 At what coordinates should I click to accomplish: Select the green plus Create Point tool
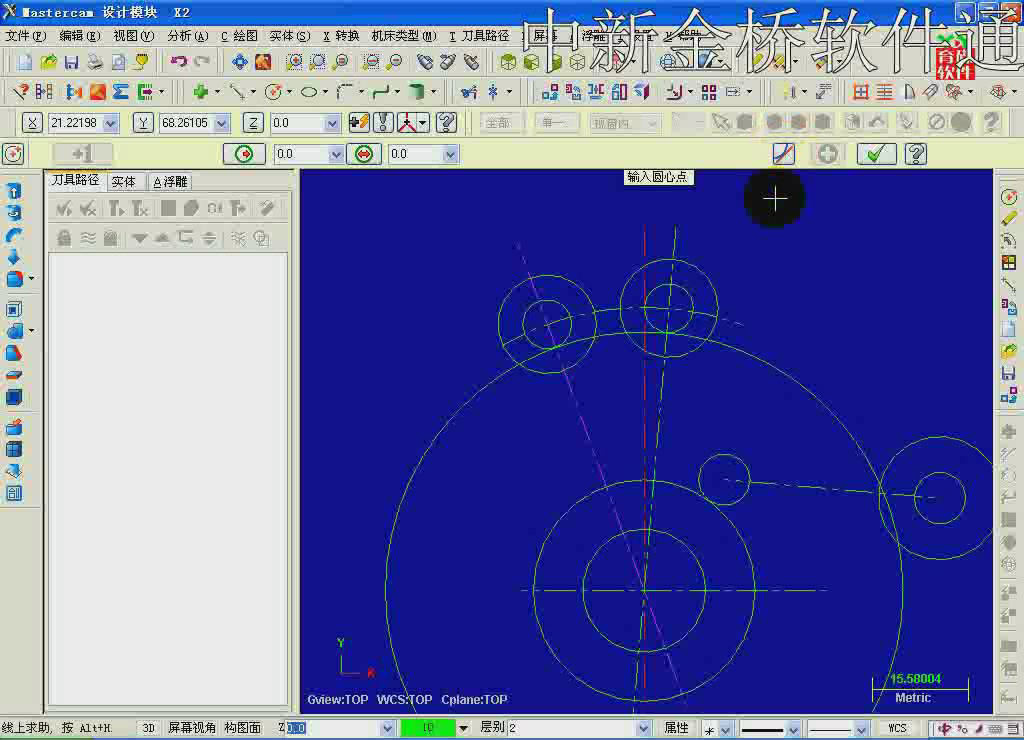click(200, 92)
